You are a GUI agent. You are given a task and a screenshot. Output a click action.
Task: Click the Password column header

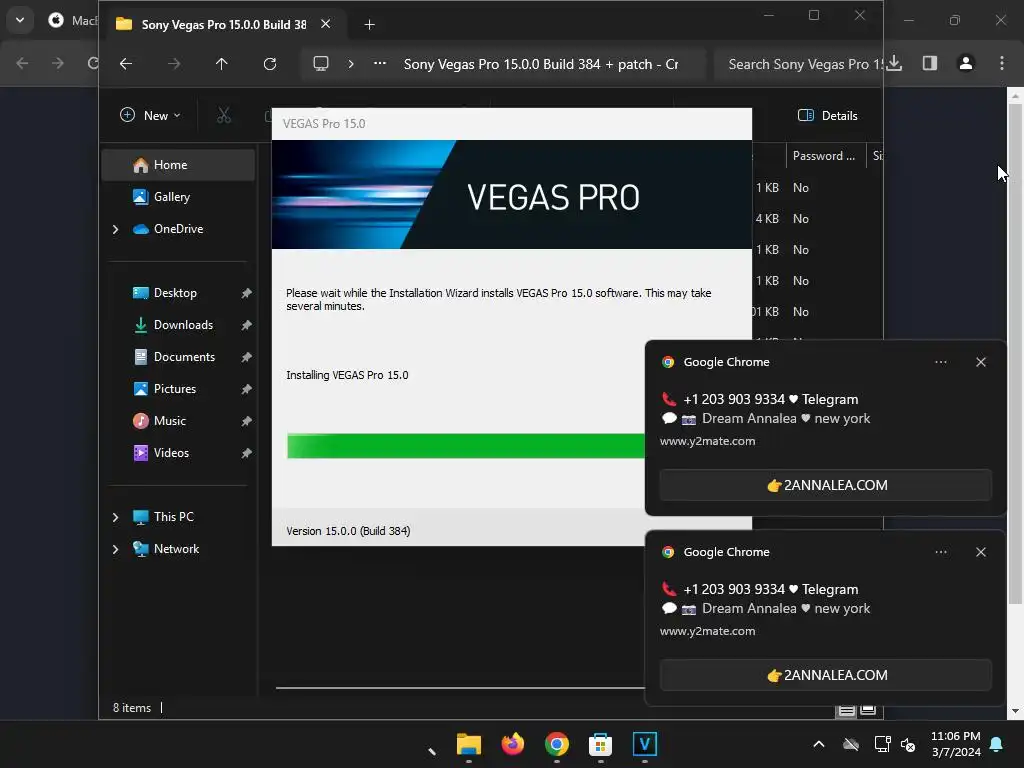825,155
